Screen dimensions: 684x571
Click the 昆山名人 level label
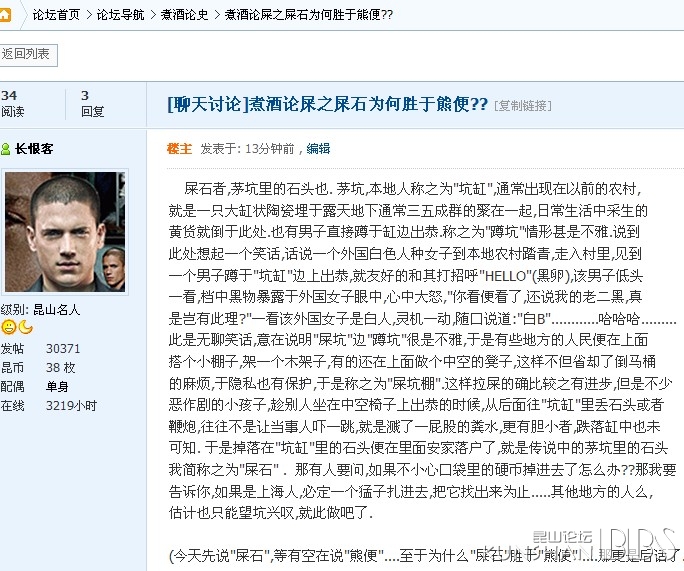57,310
